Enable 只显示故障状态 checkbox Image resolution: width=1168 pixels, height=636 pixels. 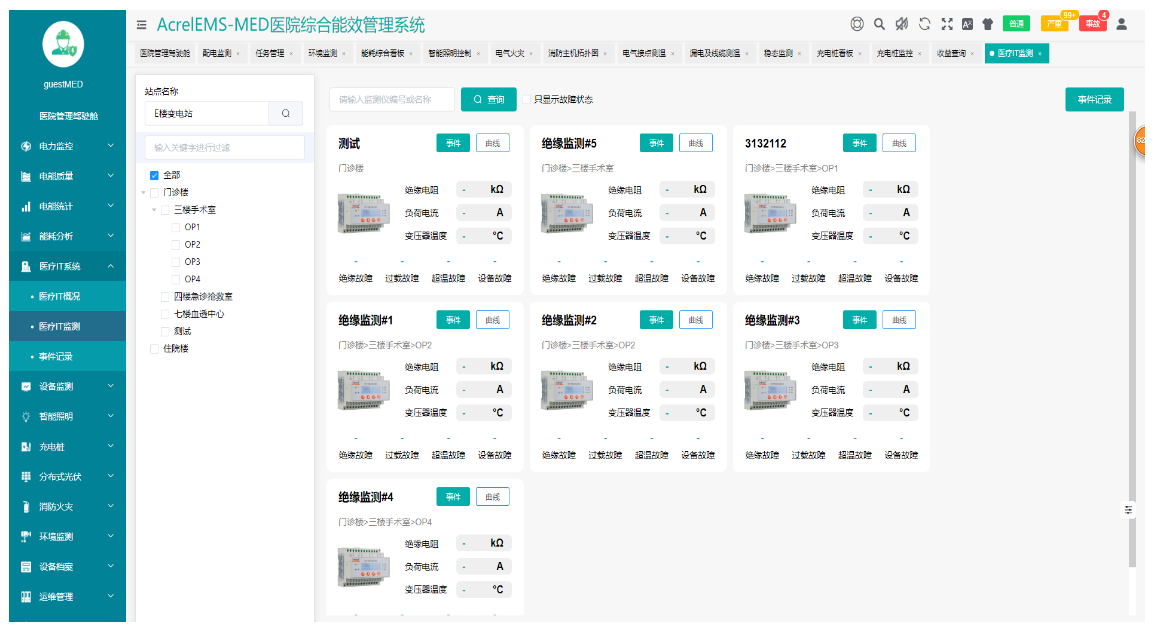click(x=526, y=100)
